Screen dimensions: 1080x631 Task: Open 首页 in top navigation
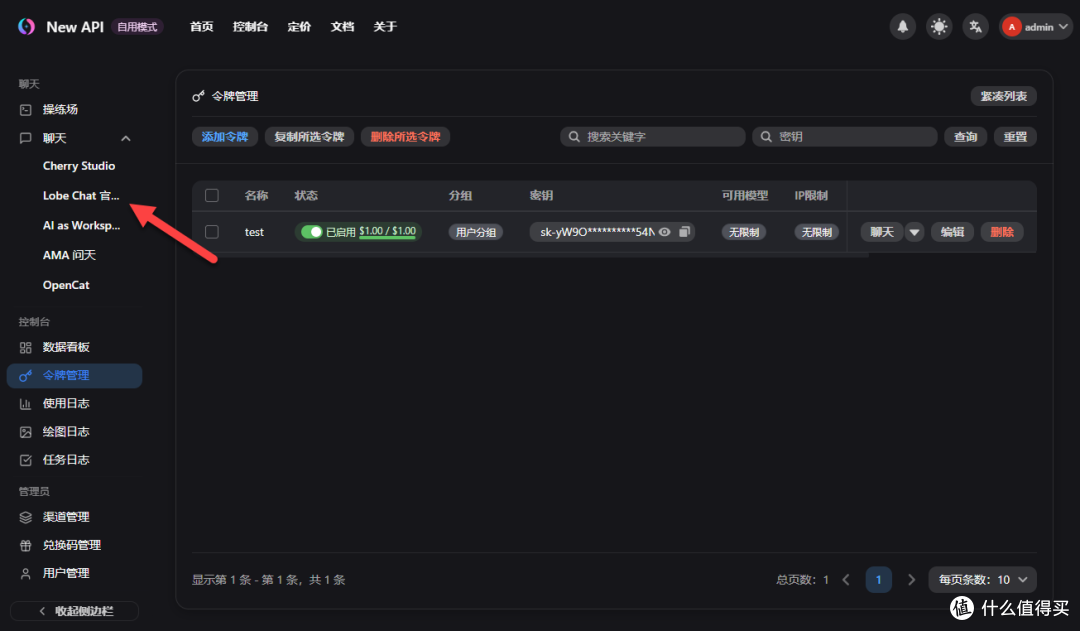pyautogui.click(x=202, y=27)
